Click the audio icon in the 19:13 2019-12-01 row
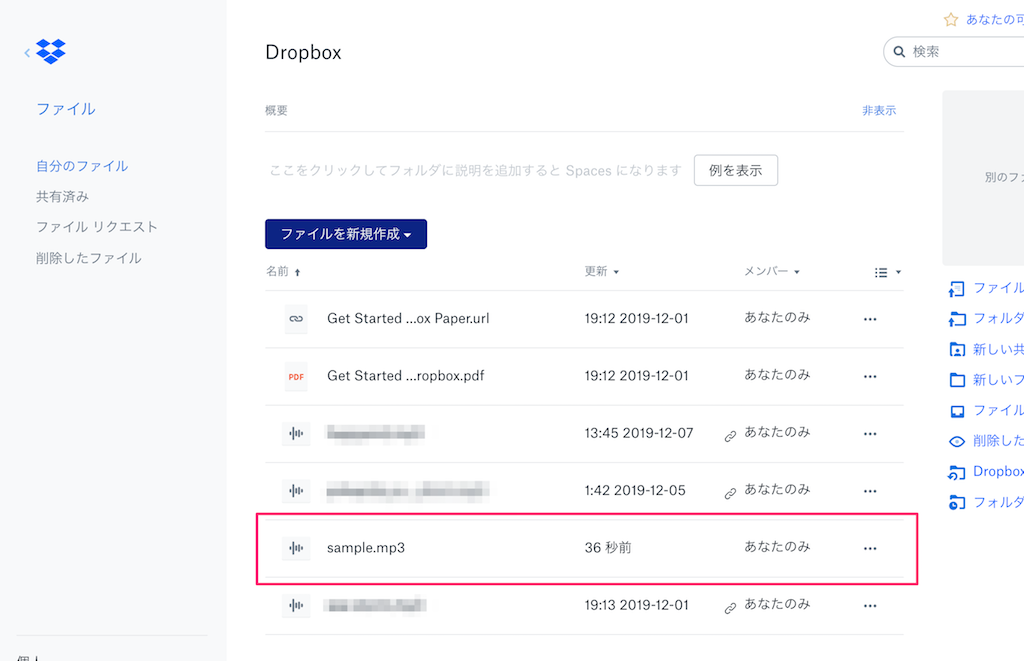This screenshot has width=1024, height=661. (296, 605)
